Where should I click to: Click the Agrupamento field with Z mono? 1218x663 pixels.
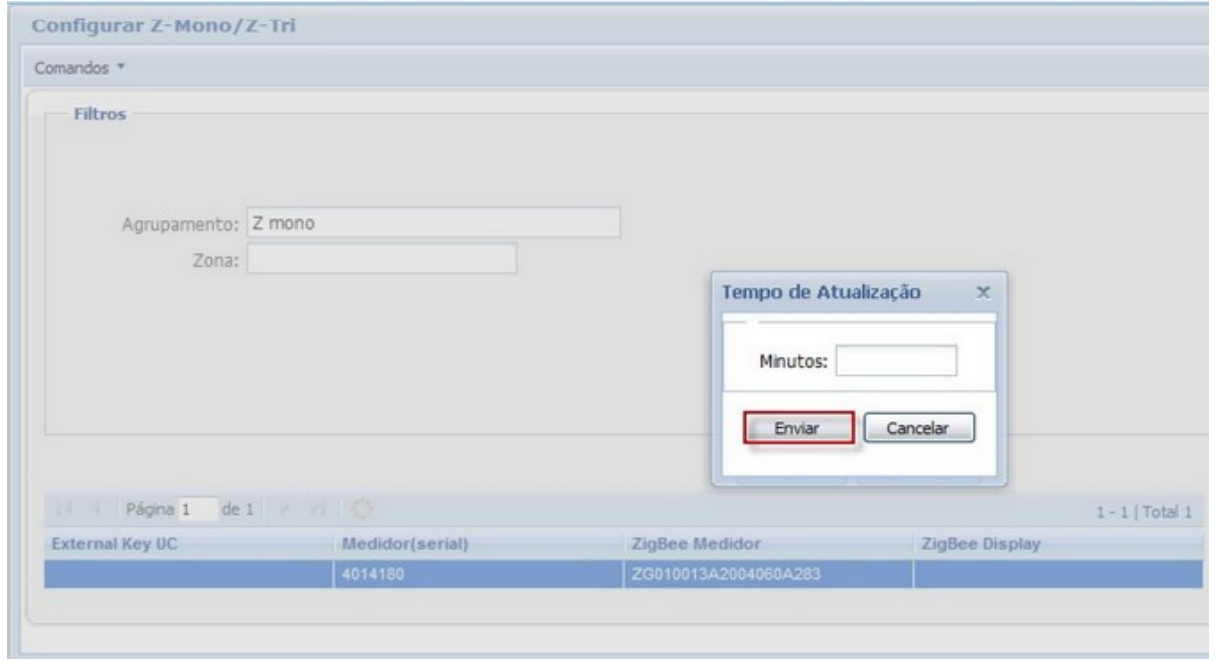click(432, 222)
